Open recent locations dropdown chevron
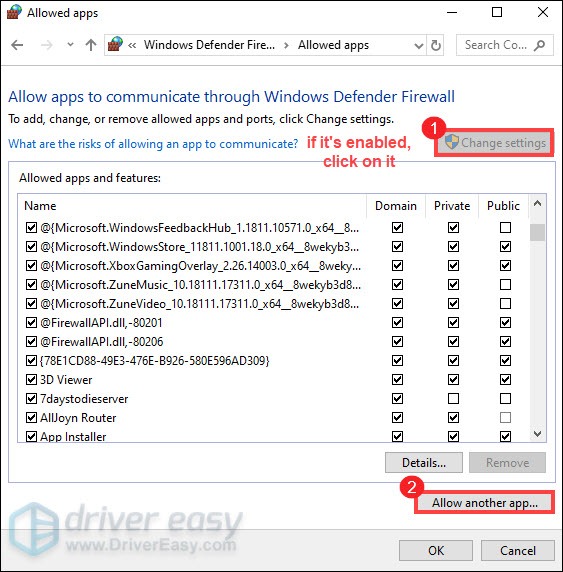The width and height of the screenshot is (563, 572). click(70, 45)
